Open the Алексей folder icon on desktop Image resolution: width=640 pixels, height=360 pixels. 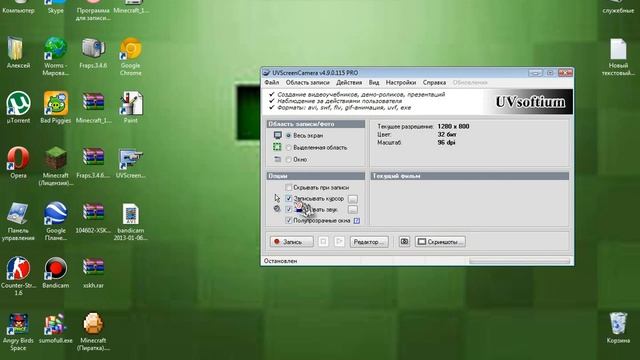16,50
